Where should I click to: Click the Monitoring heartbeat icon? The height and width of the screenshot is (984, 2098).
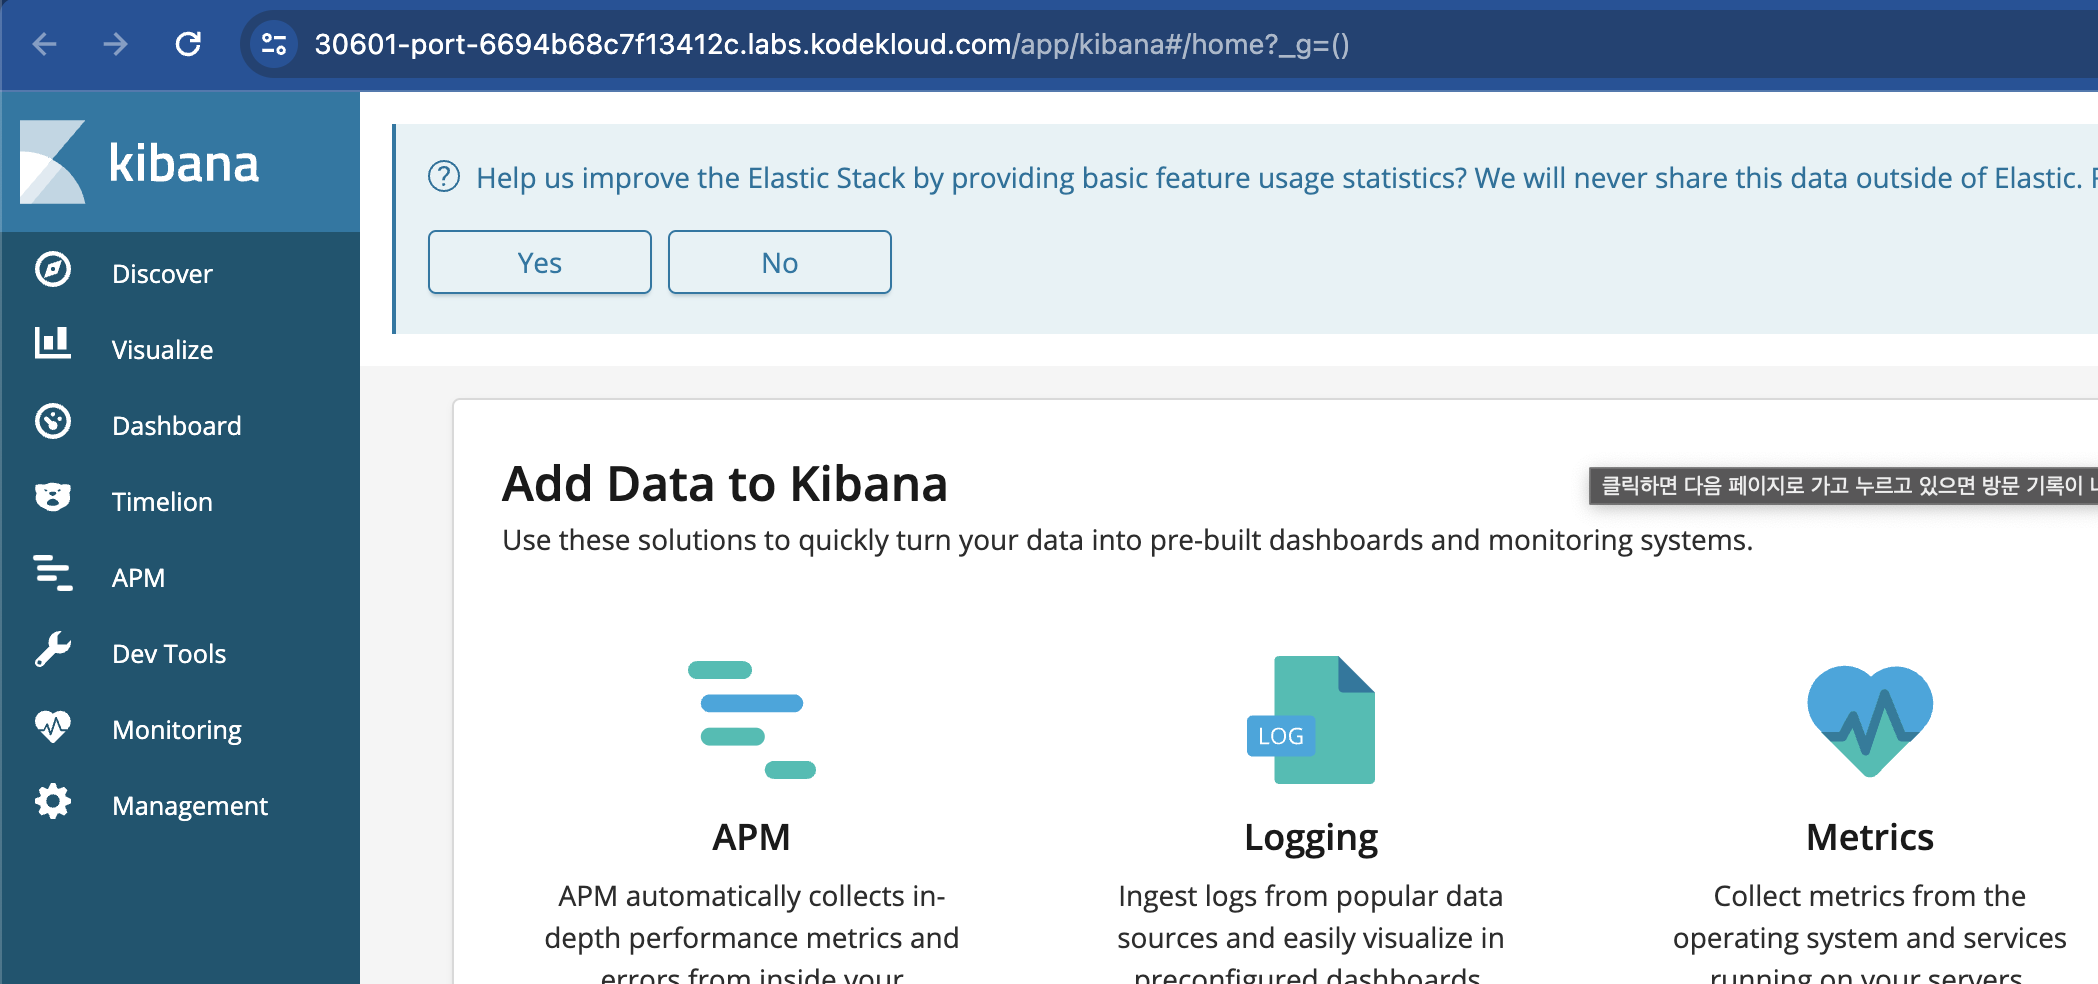click(53, 726)
